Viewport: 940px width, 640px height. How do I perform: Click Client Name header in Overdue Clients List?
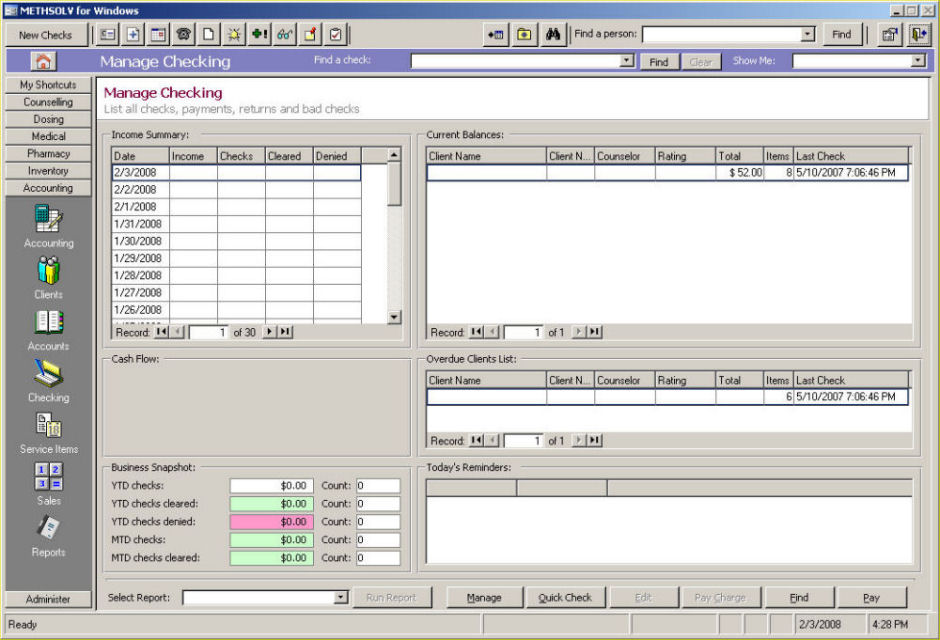[x=487, y=380]
